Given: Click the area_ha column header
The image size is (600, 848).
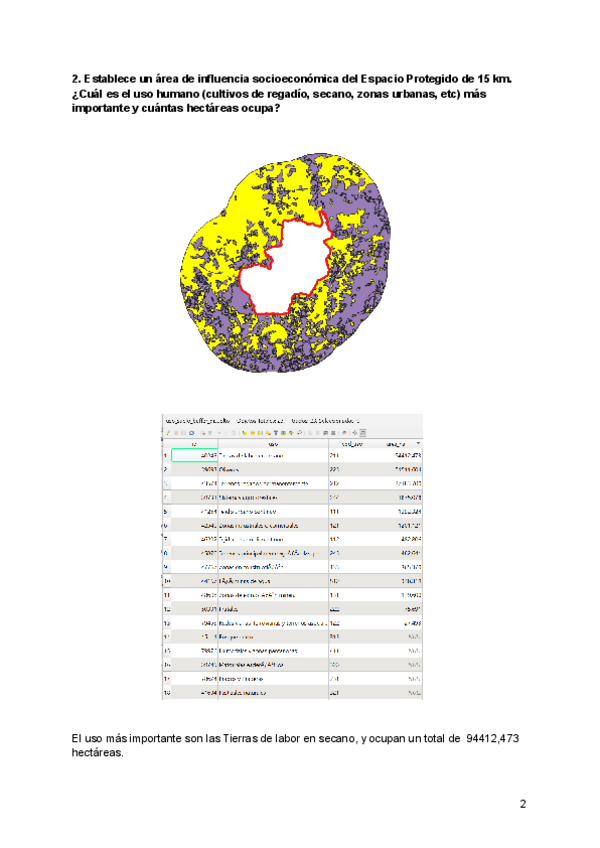Looking at the screenshot, I should click(394, 444).
